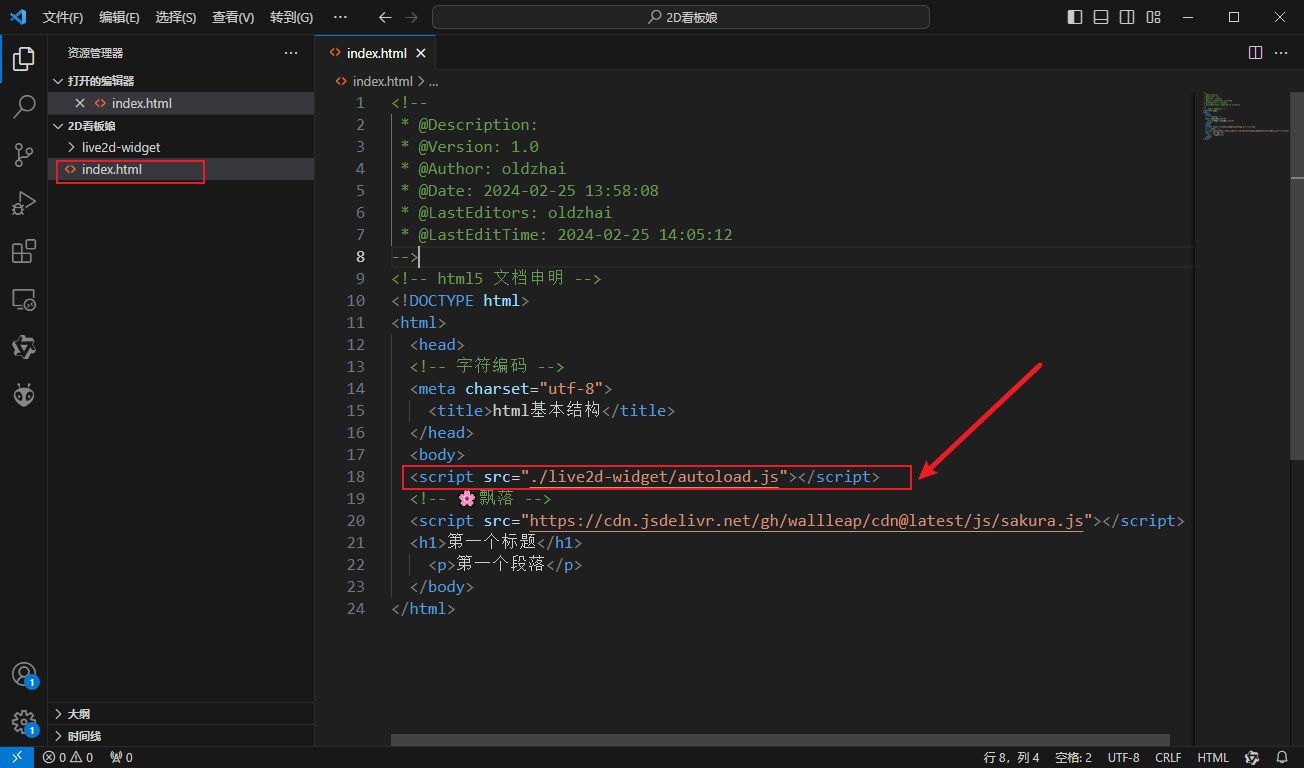The image size is (1304, 768).
Task: Expand the 大纲 outline section
Action: click(x=181, y=714)
